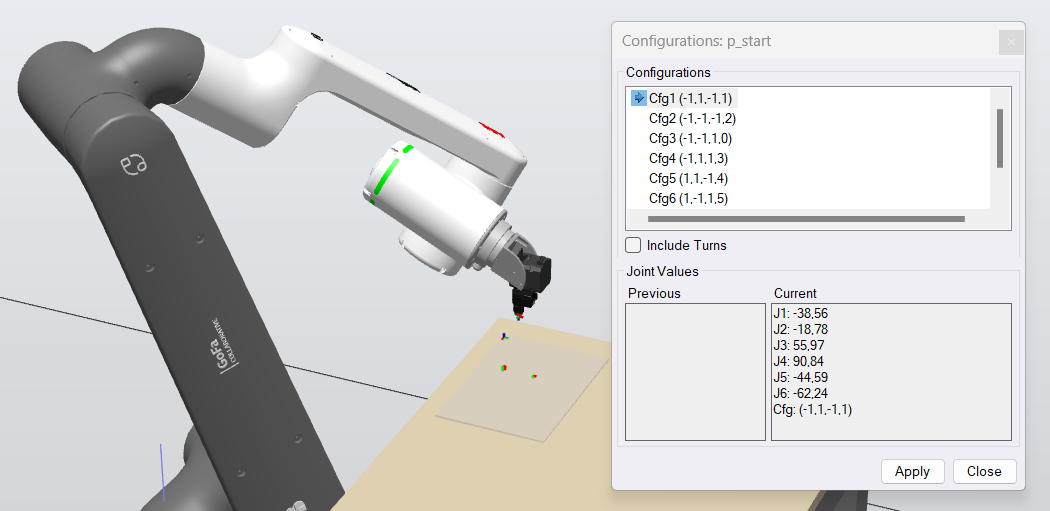This screenshot has width=1050, height=511.
Task: Click the Close button in the dialog
Action: tap(984, 471)
